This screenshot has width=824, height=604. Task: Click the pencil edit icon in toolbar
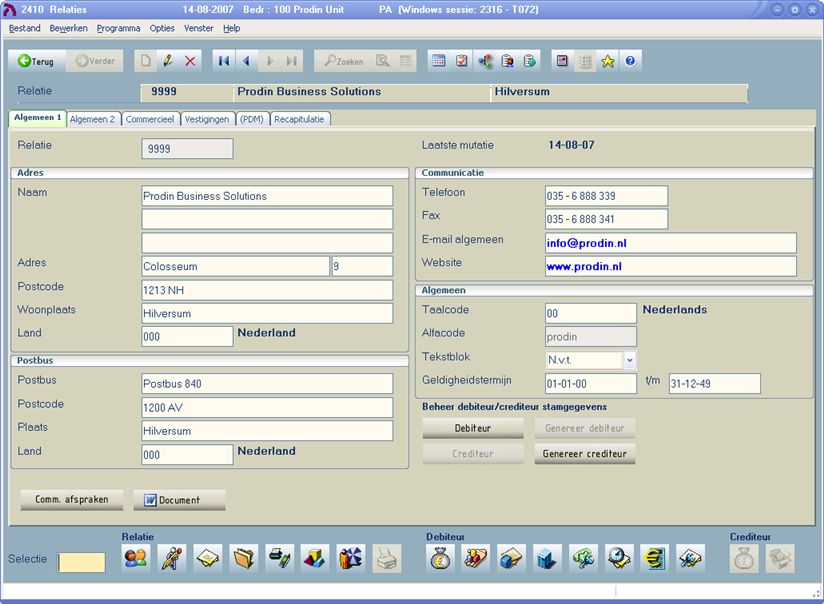[x=168, y=61]
